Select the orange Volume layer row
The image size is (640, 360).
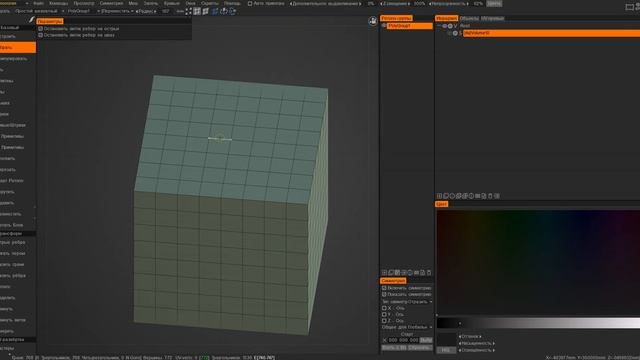[551, 33]
